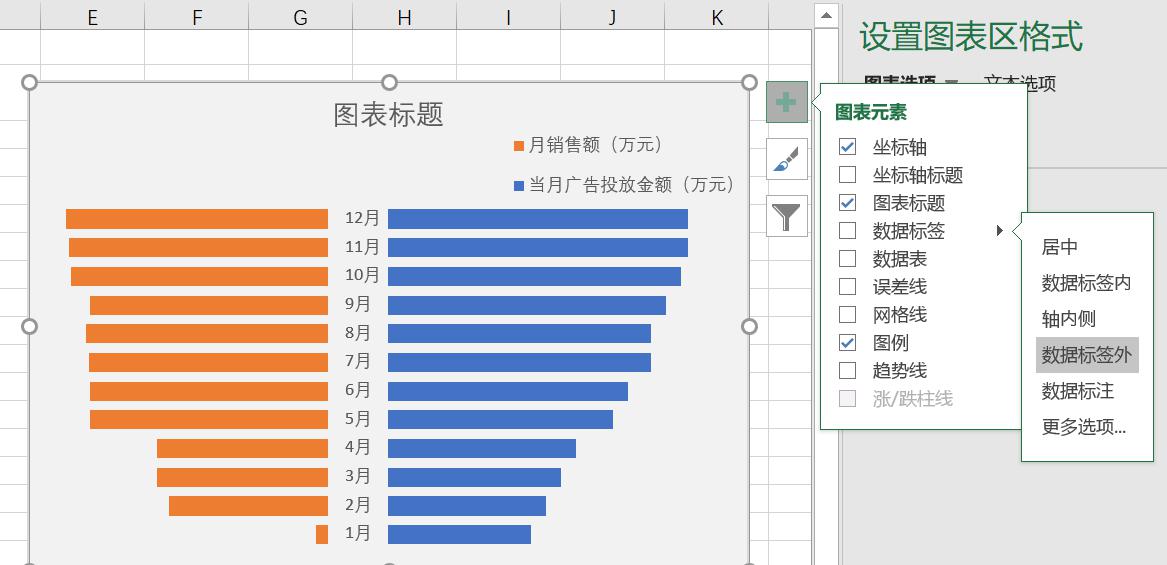Click the chart's left-middle resize handle

[29, 326]
